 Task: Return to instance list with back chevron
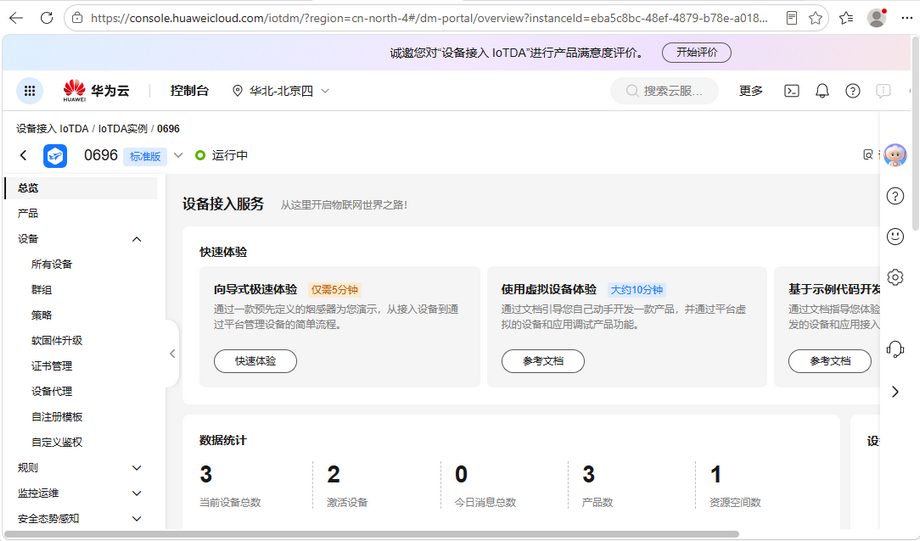(x=23, y=155)
